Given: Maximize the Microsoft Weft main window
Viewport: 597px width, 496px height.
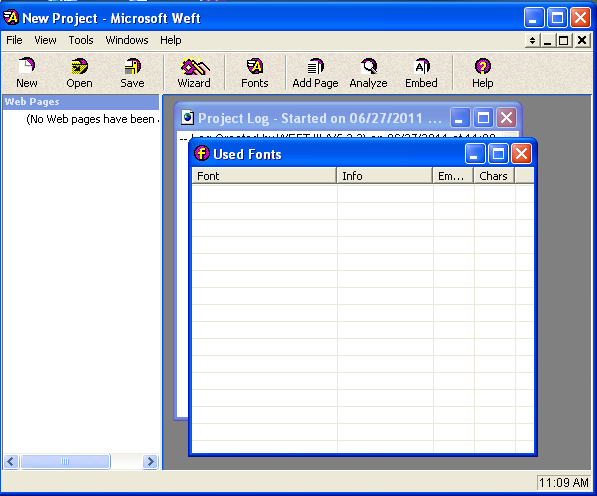Looking at the screenshot, I should coord(557,18).
